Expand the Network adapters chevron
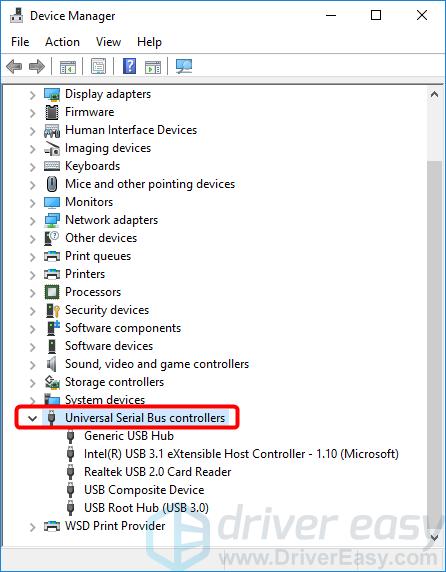Image resolution: width=446 pixels, height=572 pixels. 33,221
